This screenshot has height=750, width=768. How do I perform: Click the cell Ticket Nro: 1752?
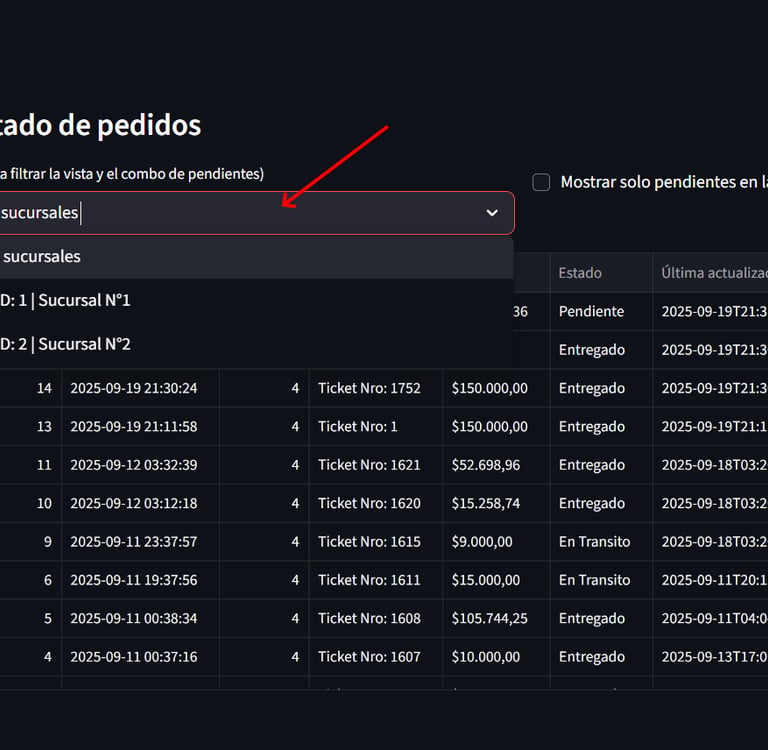coord(376,388)
